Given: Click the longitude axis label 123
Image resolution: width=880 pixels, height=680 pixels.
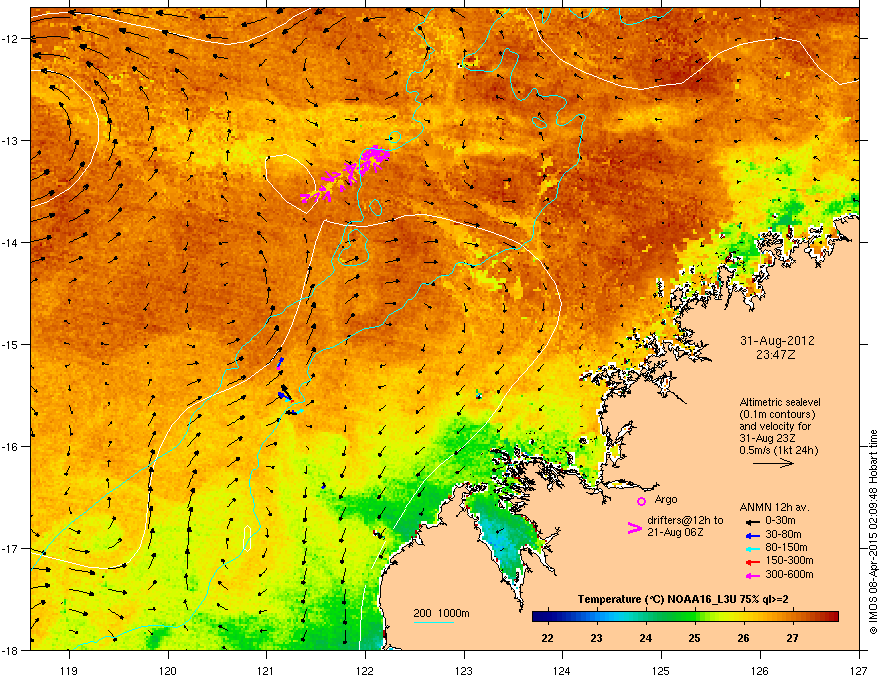Looking at the screenshot, I should click(x=464, y=670).
